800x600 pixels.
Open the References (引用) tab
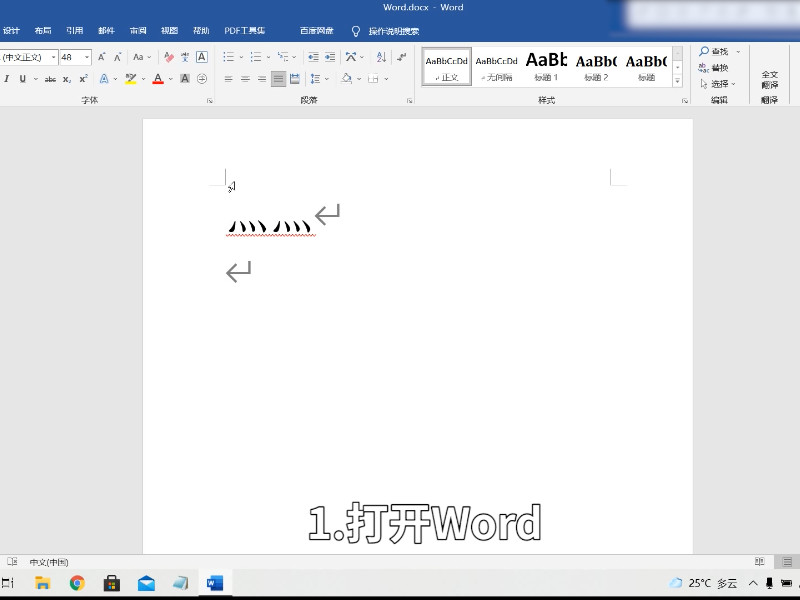pos(74,31)
